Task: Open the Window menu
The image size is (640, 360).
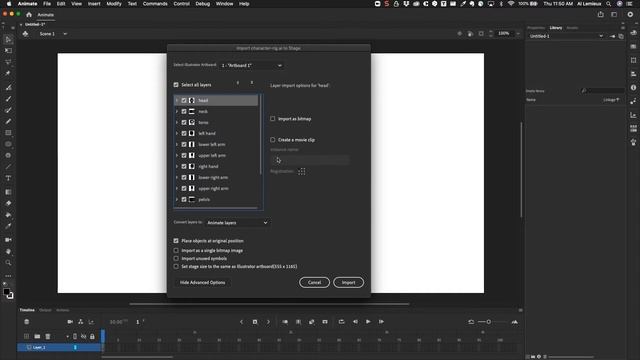Action: pos(224,4)
